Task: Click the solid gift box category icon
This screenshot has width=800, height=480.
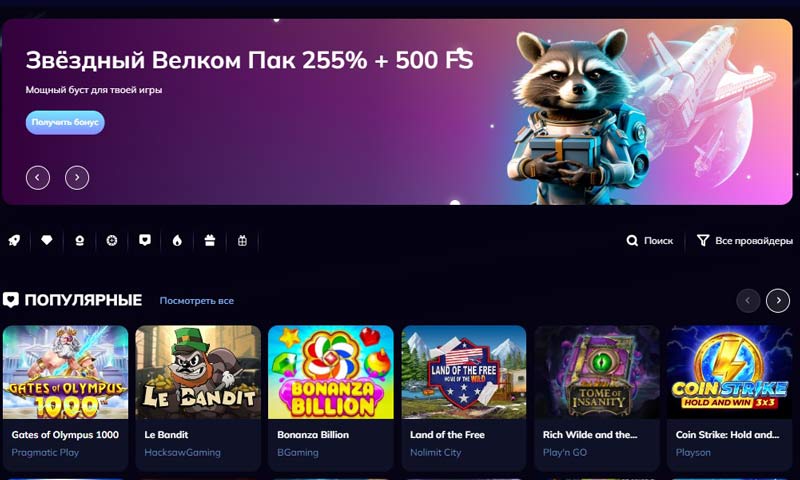Action: click(210, 240)
